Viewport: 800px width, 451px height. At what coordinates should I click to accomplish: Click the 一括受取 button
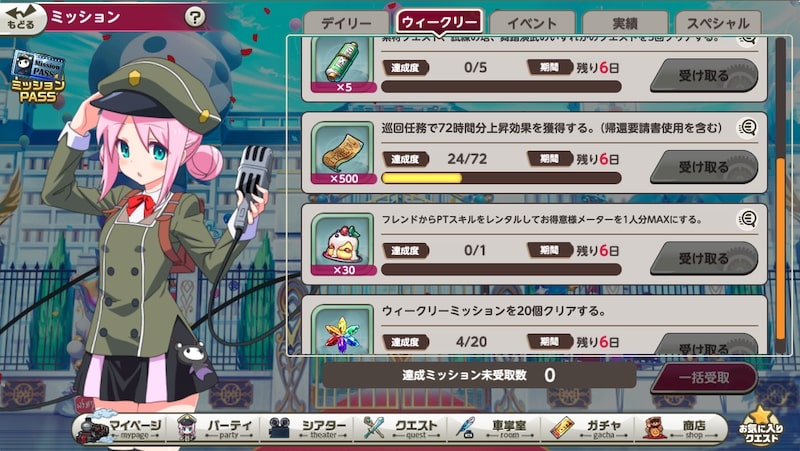[x=704, y=378]
